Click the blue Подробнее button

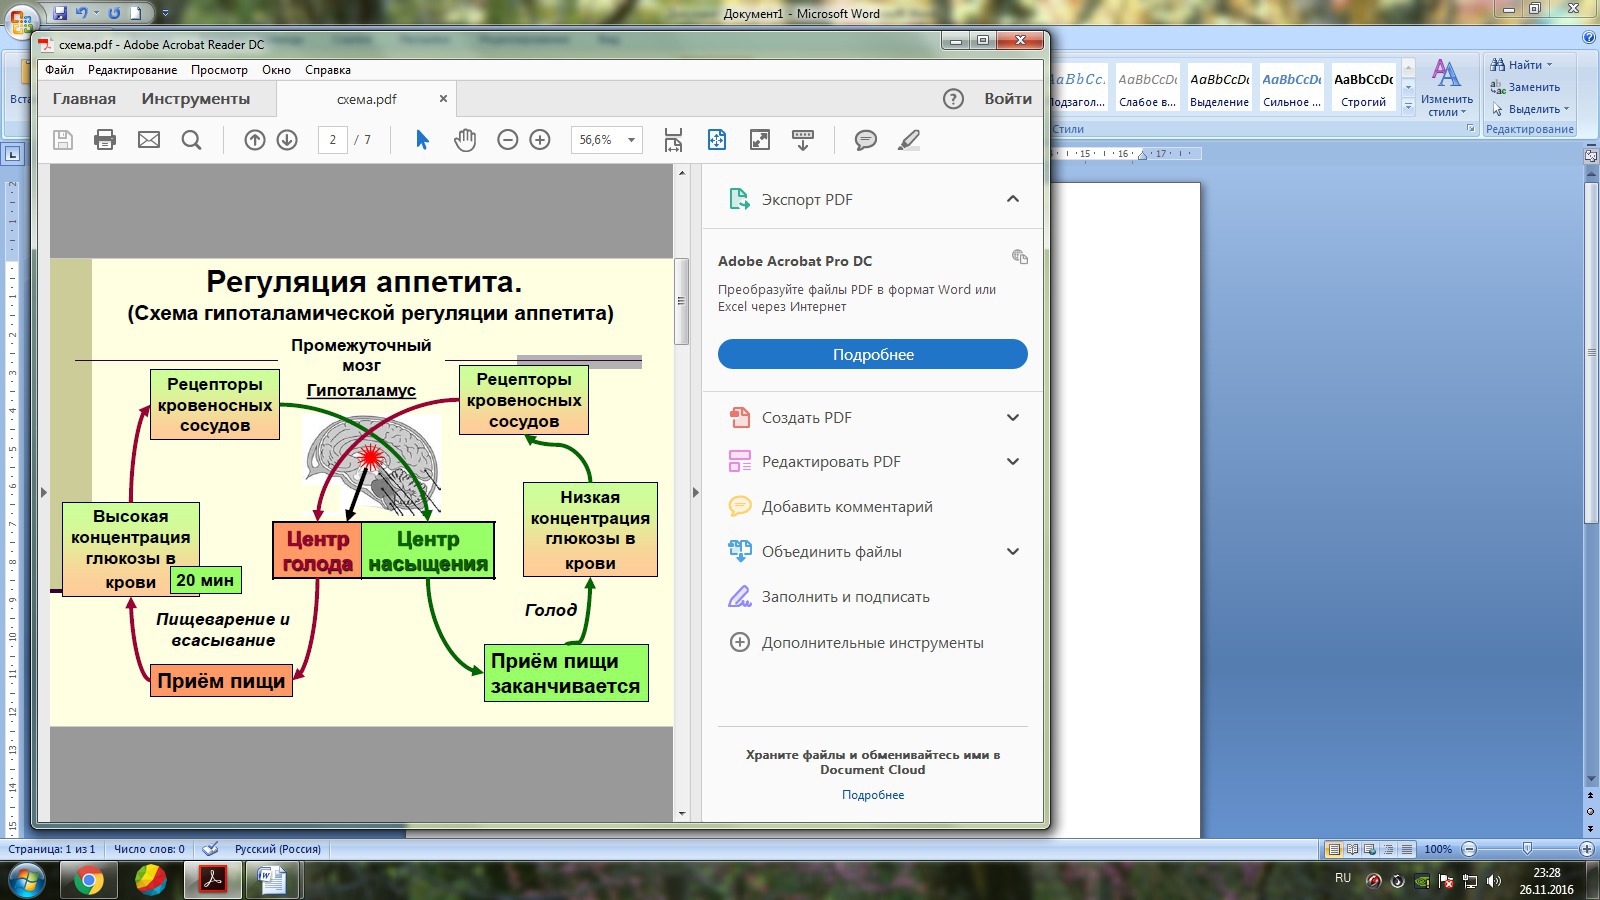pyautogui.click(x=872, y=355)
